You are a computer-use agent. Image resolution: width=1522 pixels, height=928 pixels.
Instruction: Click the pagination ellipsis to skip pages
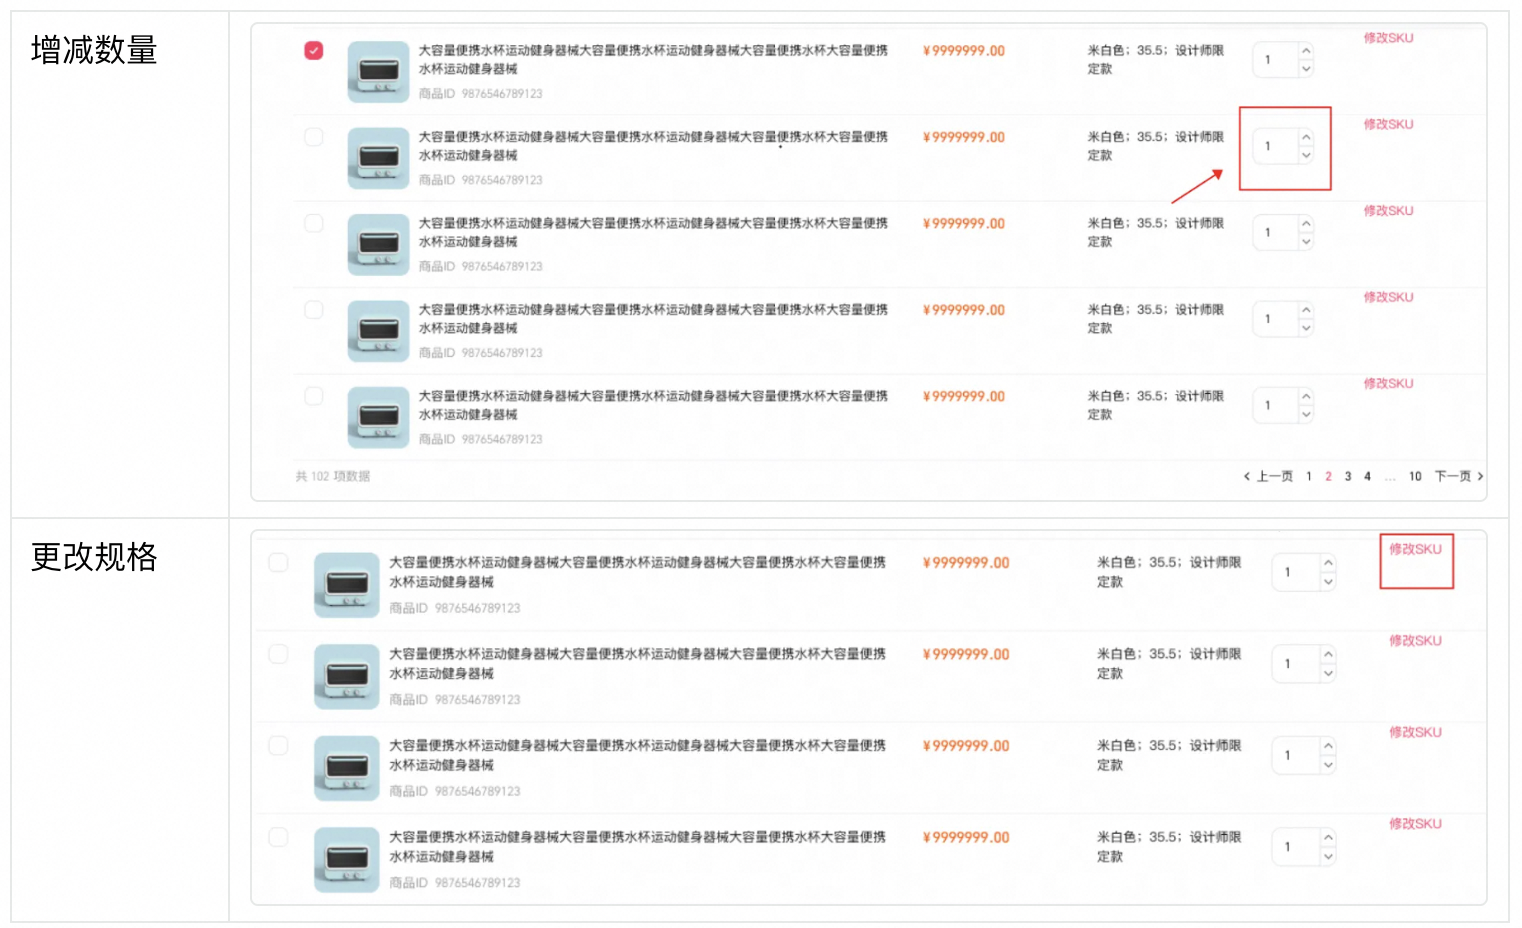coord(1390,477)
